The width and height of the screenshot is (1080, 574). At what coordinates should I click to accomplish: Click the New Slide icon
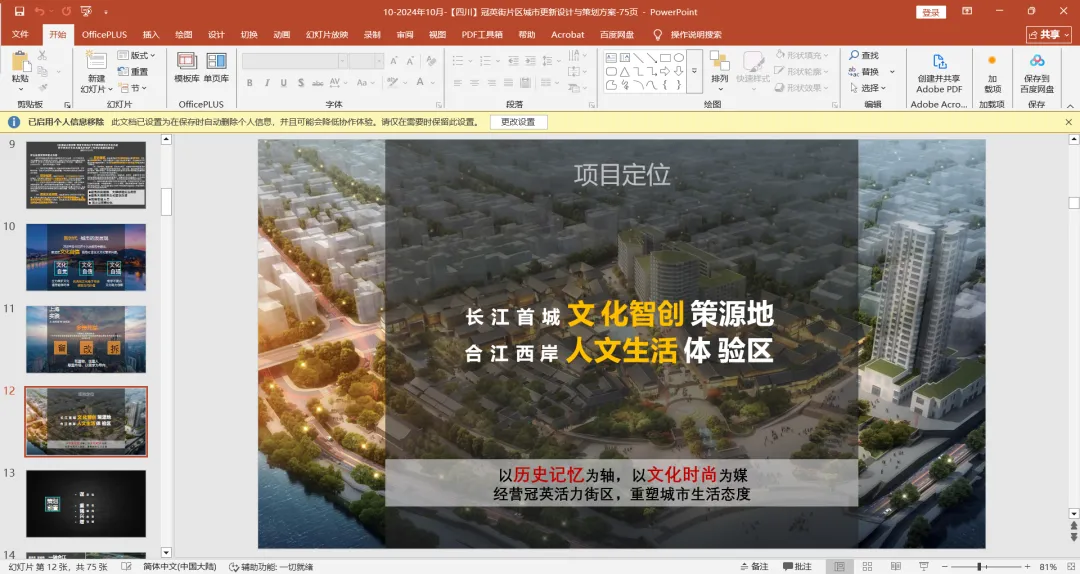tap(96, 61)
